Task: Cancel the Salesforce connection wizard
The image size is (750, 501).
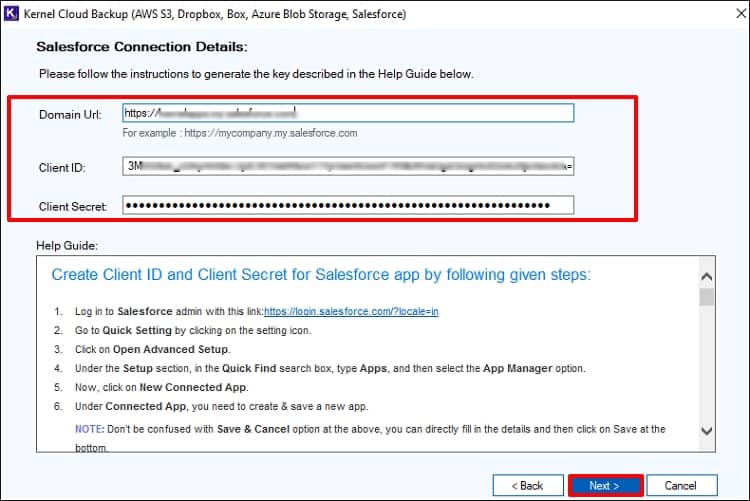Action: click(x=682, y=486)
